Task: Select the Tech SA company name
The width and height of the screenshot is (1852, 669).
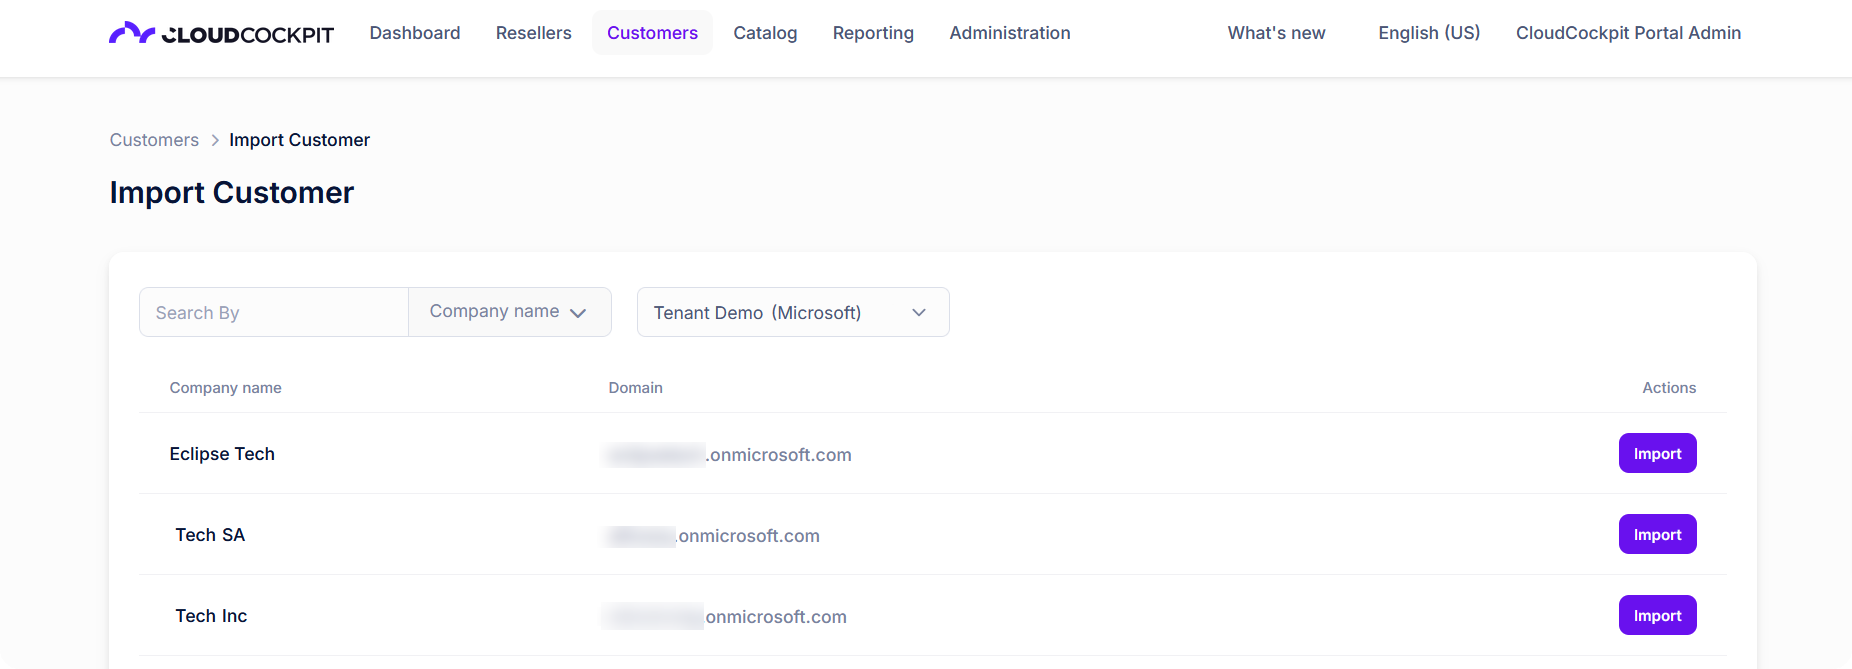Action: click(x=210, y=535)
